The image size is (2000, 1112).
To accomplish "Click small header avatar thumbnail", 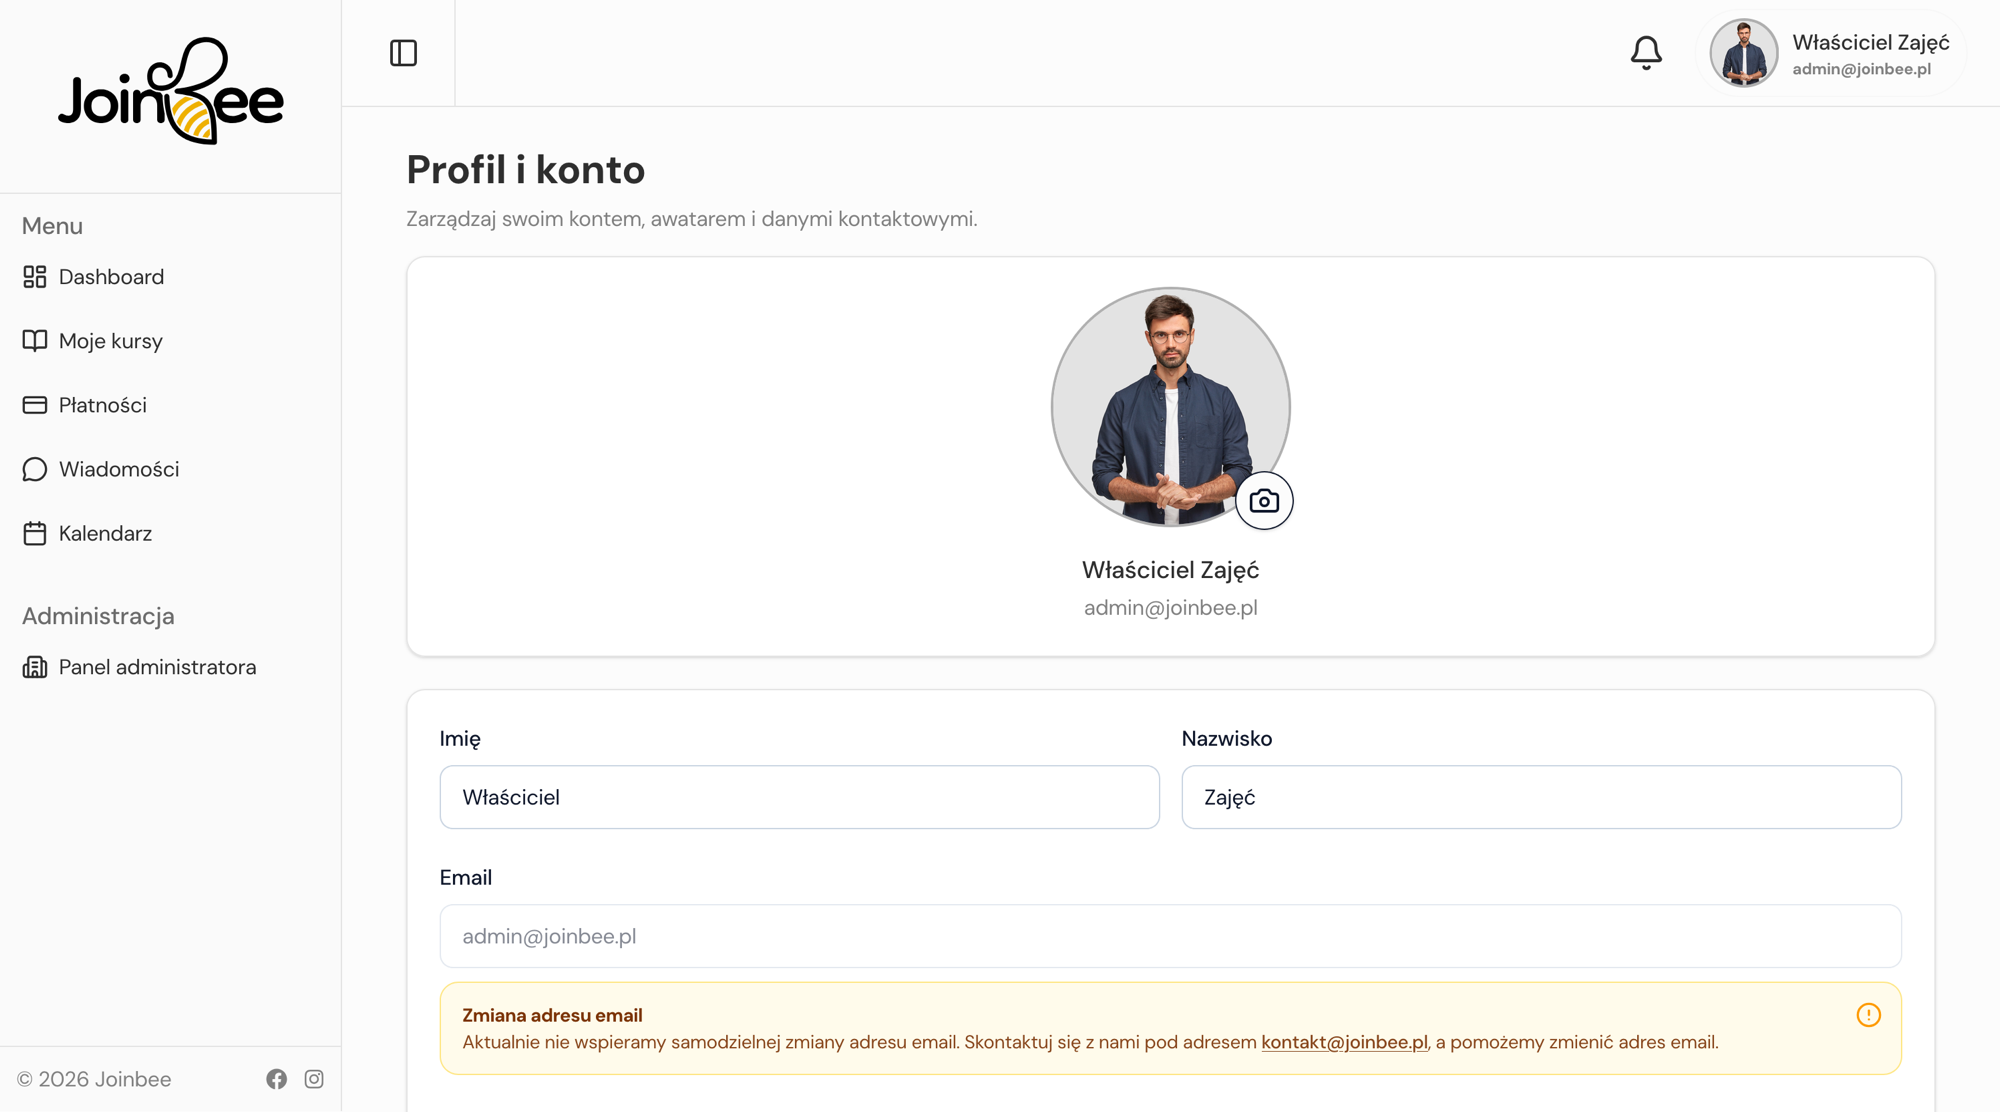I will click(x=1743, y=53).
